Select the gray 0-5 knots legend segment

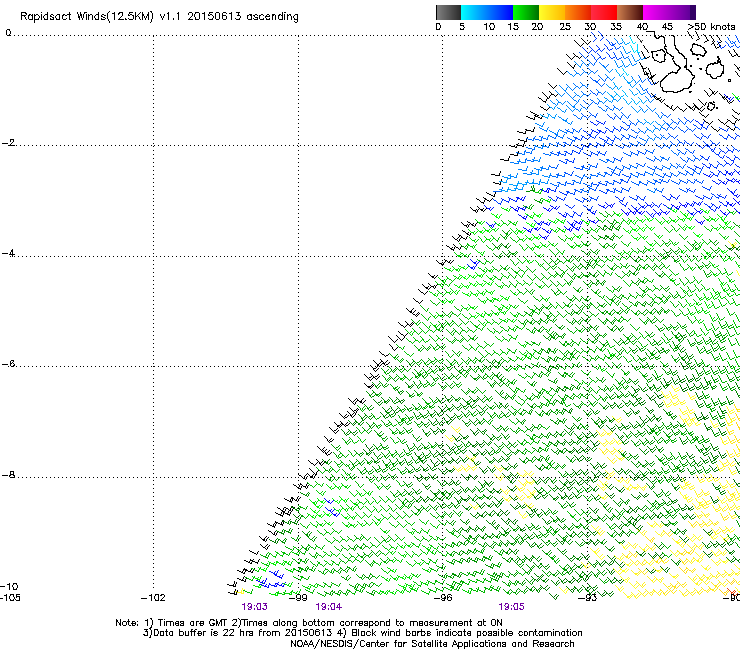point(448,12)
